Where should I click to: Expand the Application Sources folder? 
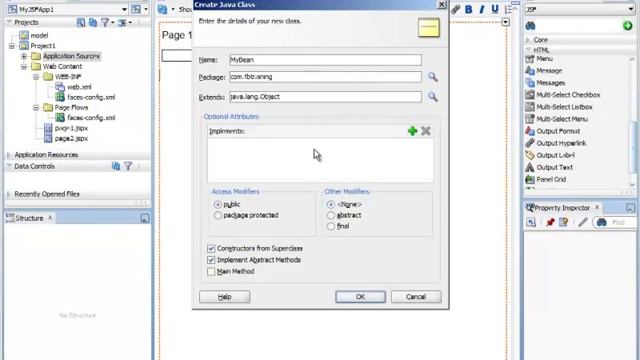24,56
